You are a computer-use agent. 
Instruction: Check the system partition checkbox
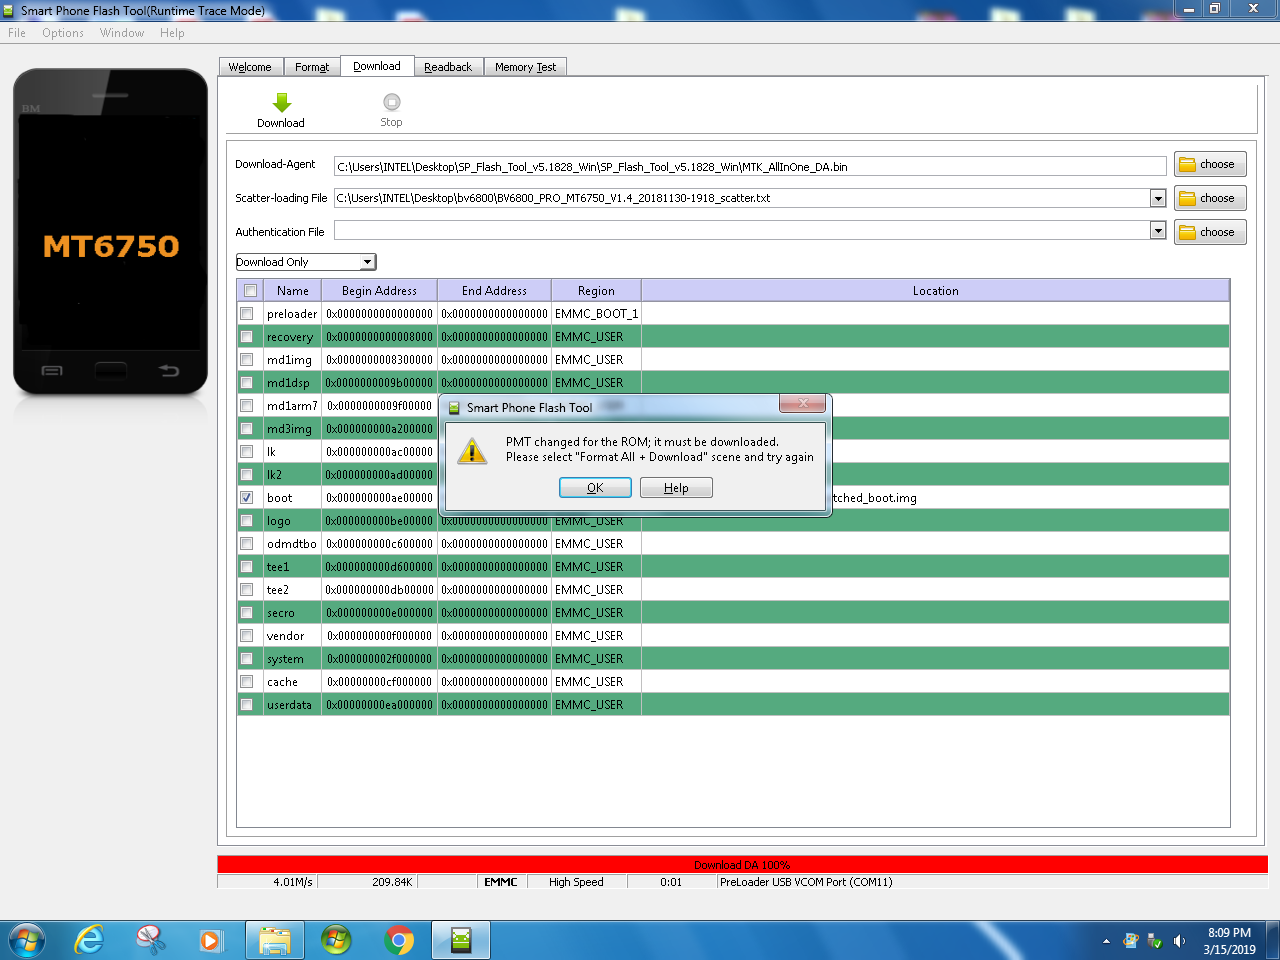[x=246, y=659]
